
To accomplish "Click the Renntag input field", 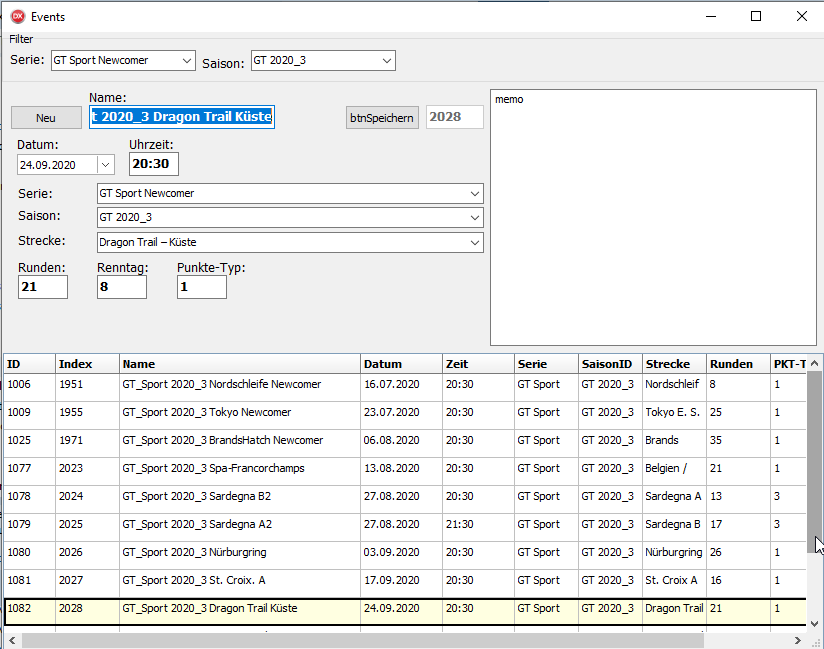I will pos(121,287).
